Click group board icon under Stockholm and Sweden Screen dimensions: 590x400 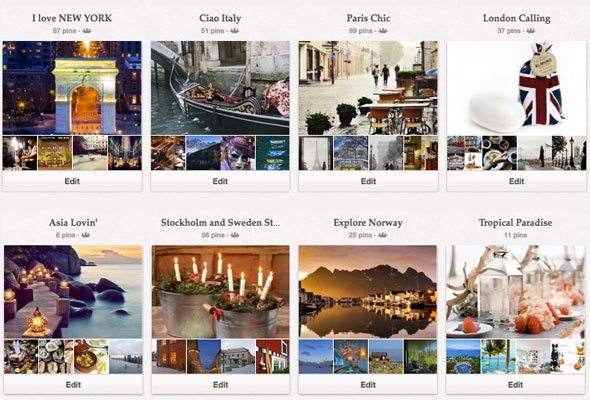[235, 235]
